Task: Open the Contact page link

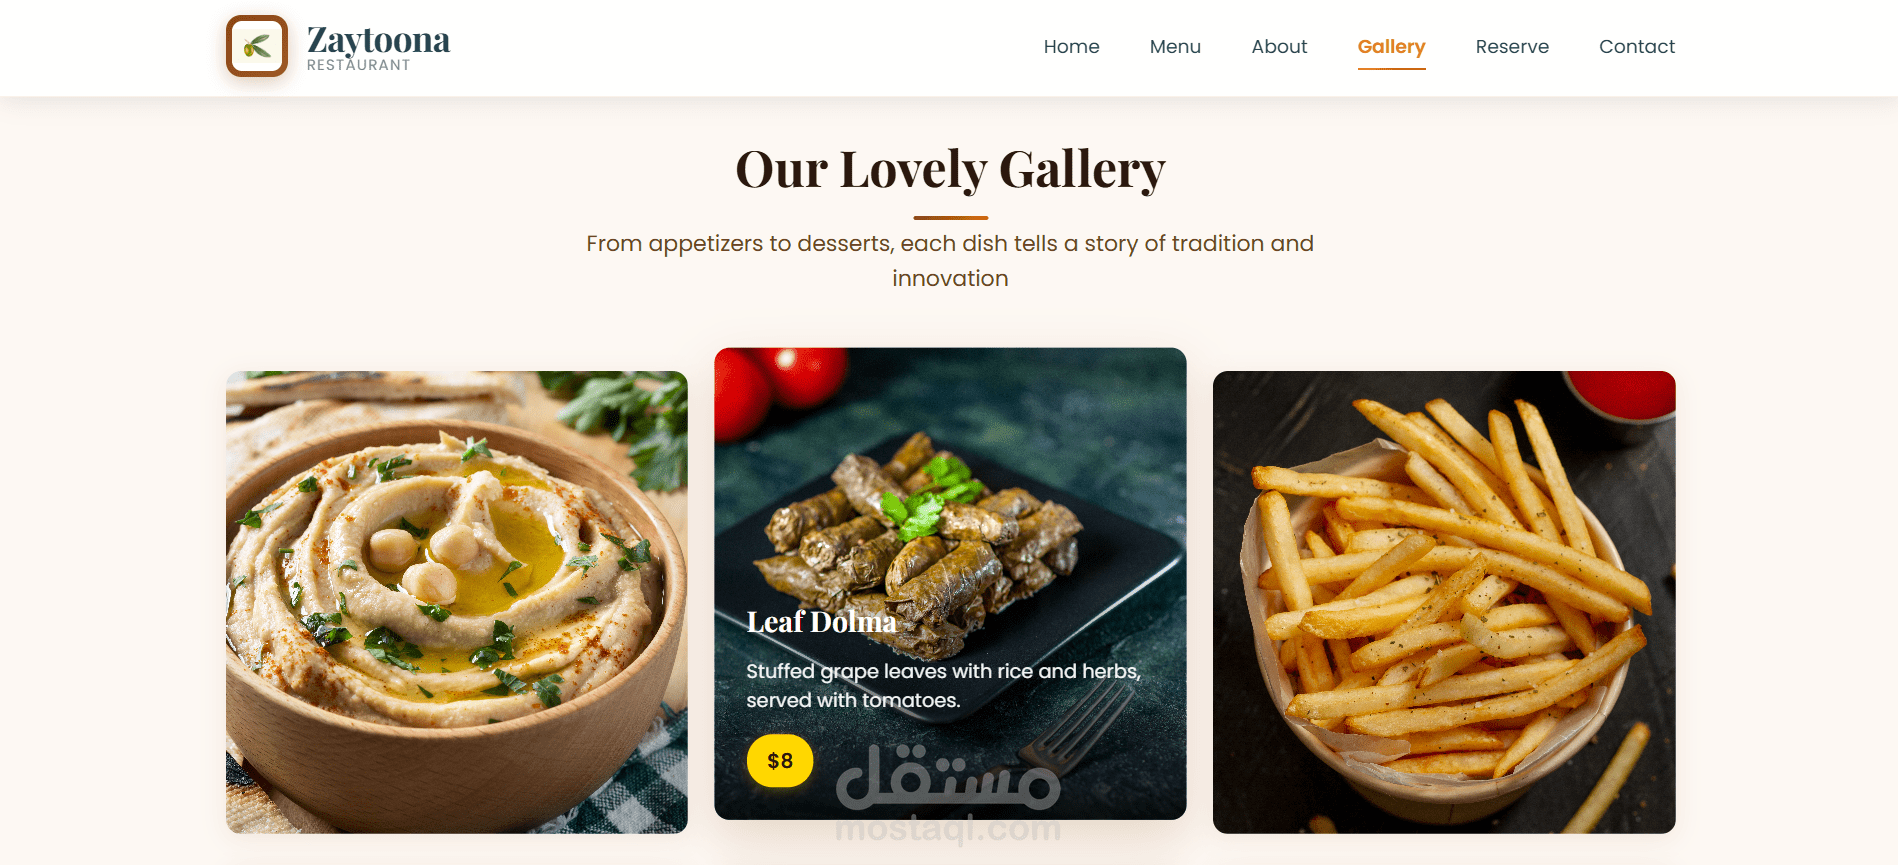Action: pyautogui.click(x=1637, y=46)
